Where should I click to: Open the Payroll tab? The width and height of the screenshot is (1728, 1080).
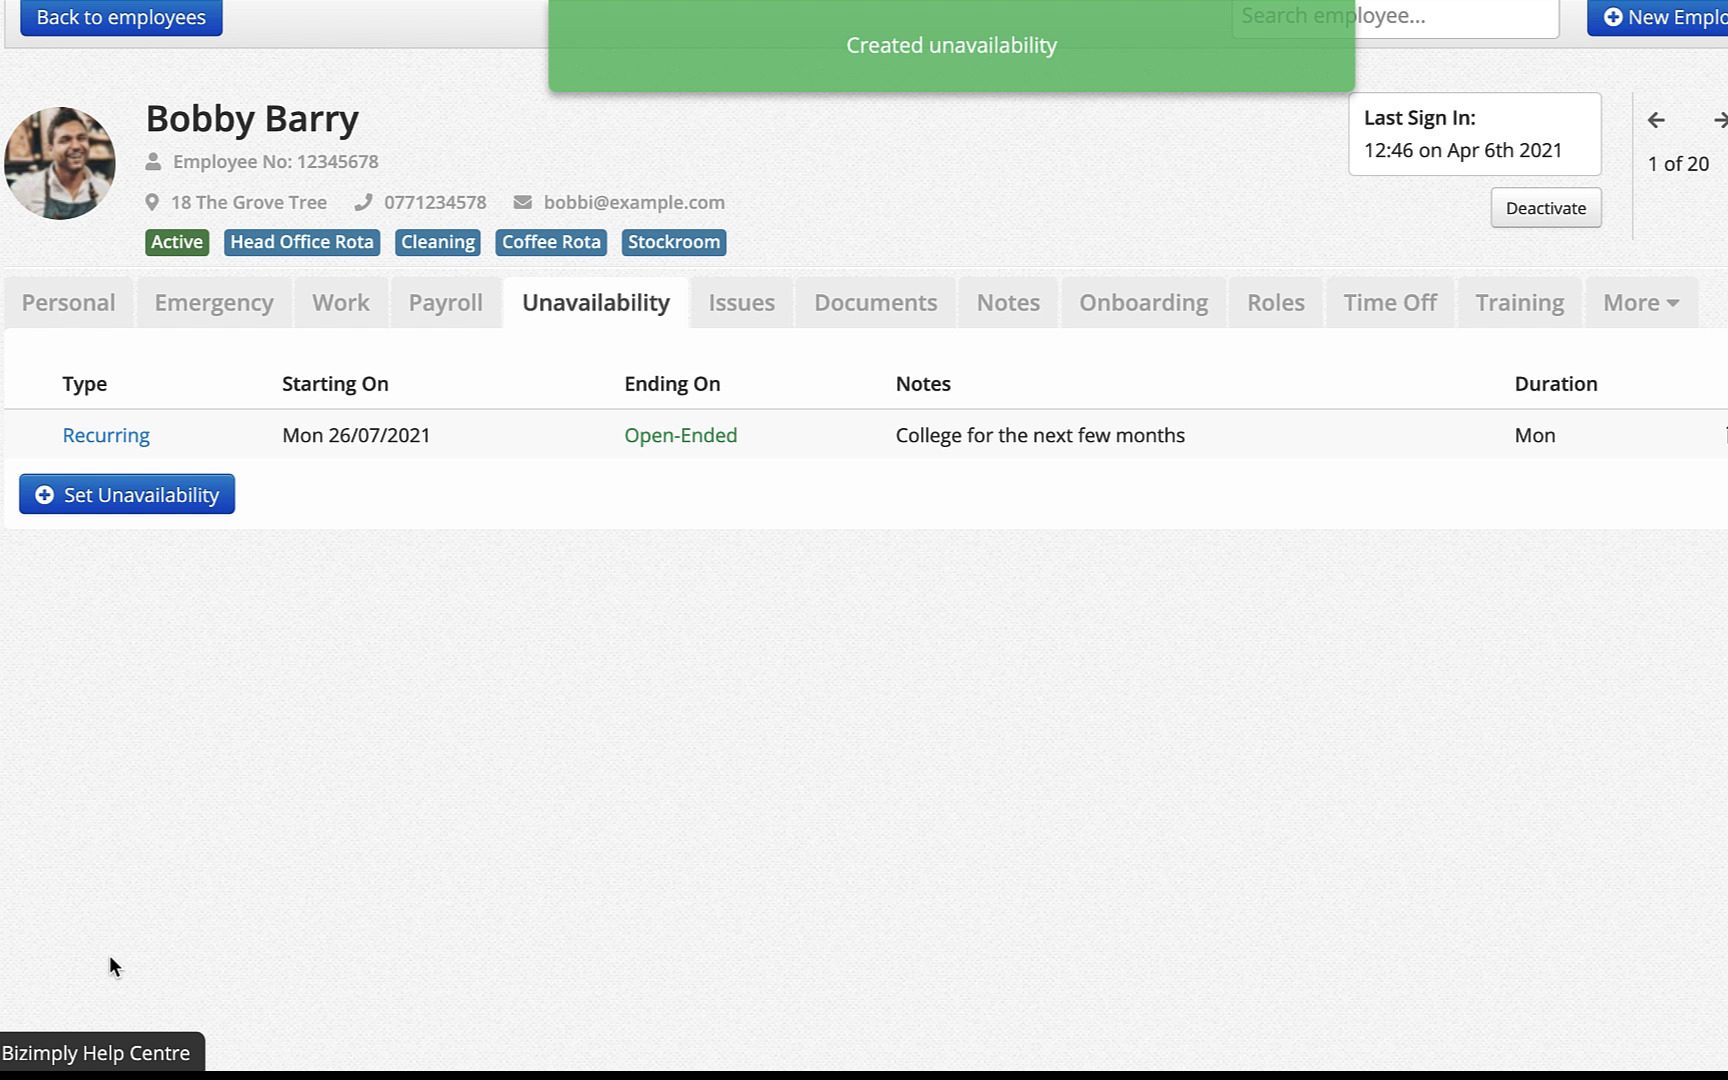pos(445,303)
